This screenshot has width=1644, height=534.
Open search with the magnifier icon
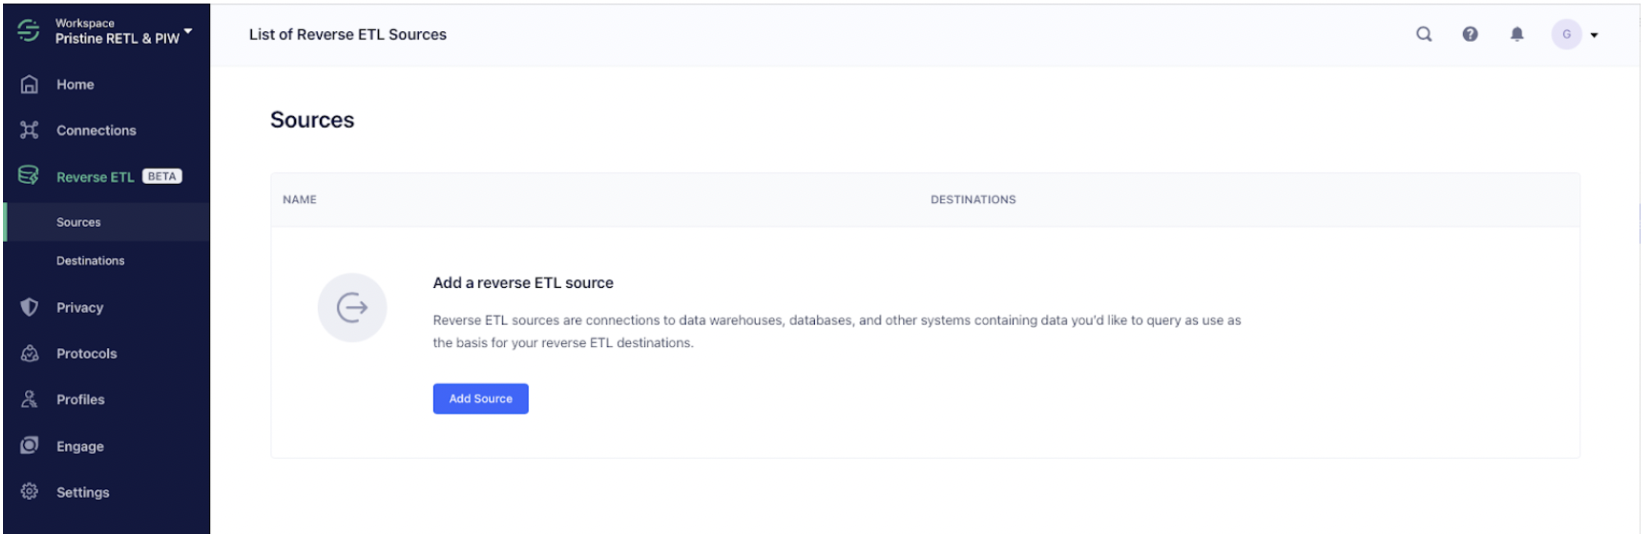1424,34
